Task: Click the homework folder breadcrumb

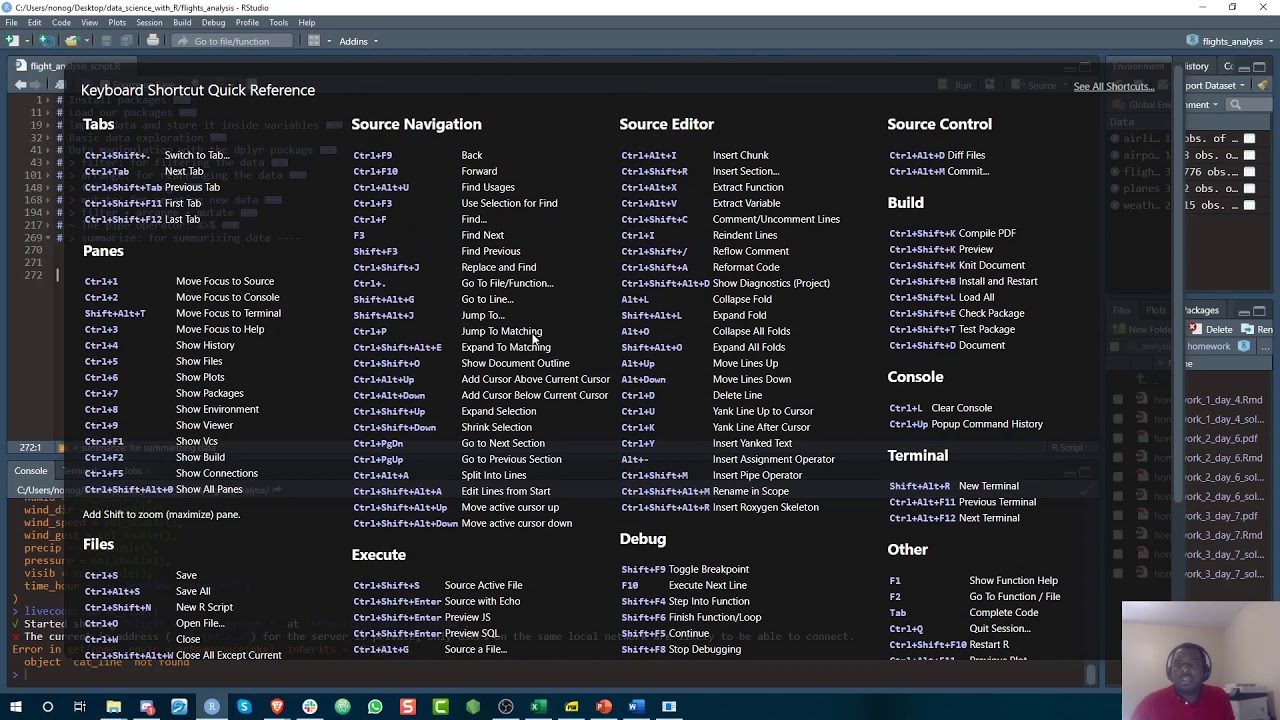Action: 1209,346
